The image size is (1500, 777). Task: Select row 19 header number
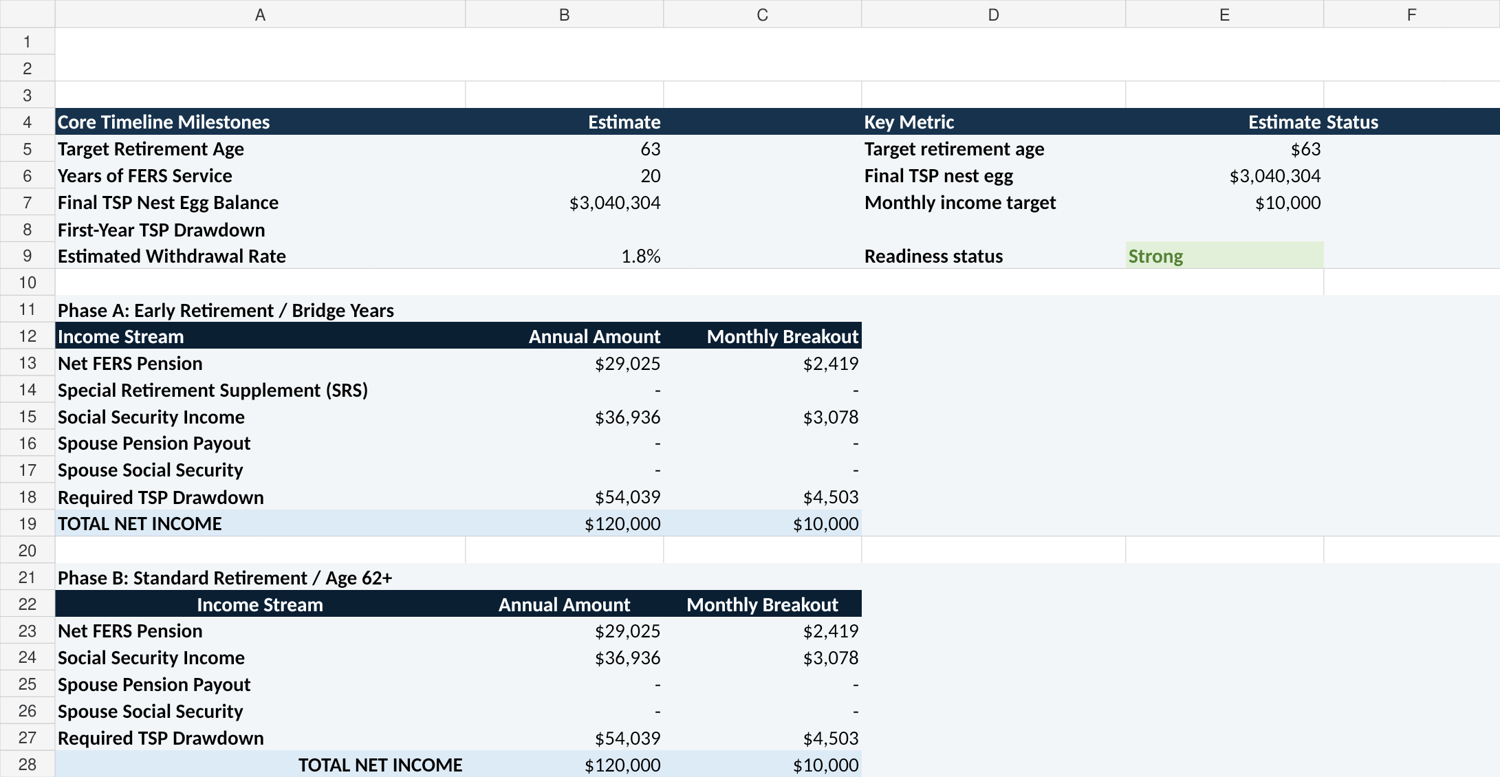point(27,523)
